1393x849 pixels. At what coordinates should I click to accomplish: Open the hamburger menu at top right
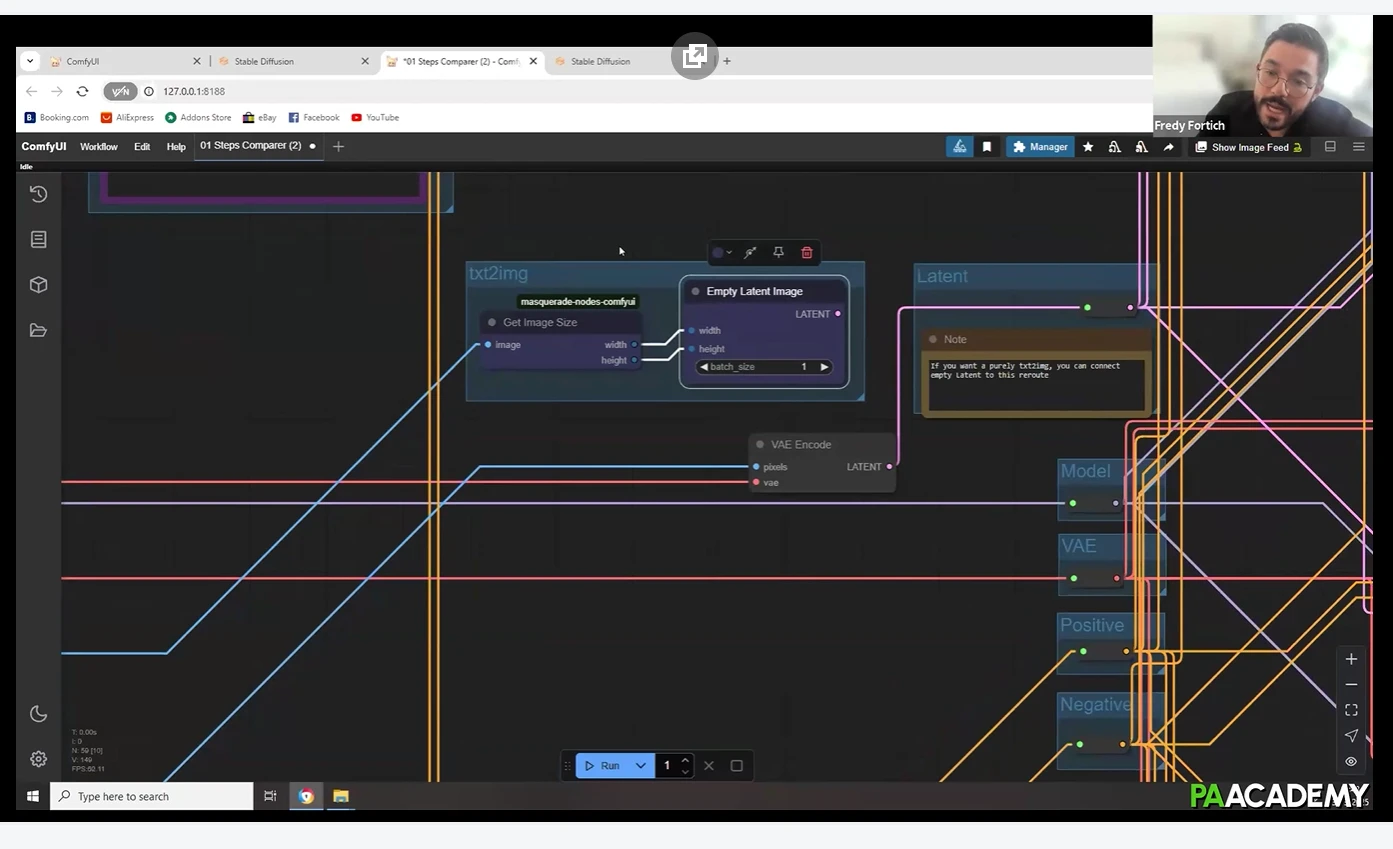tap(1358, 146)
